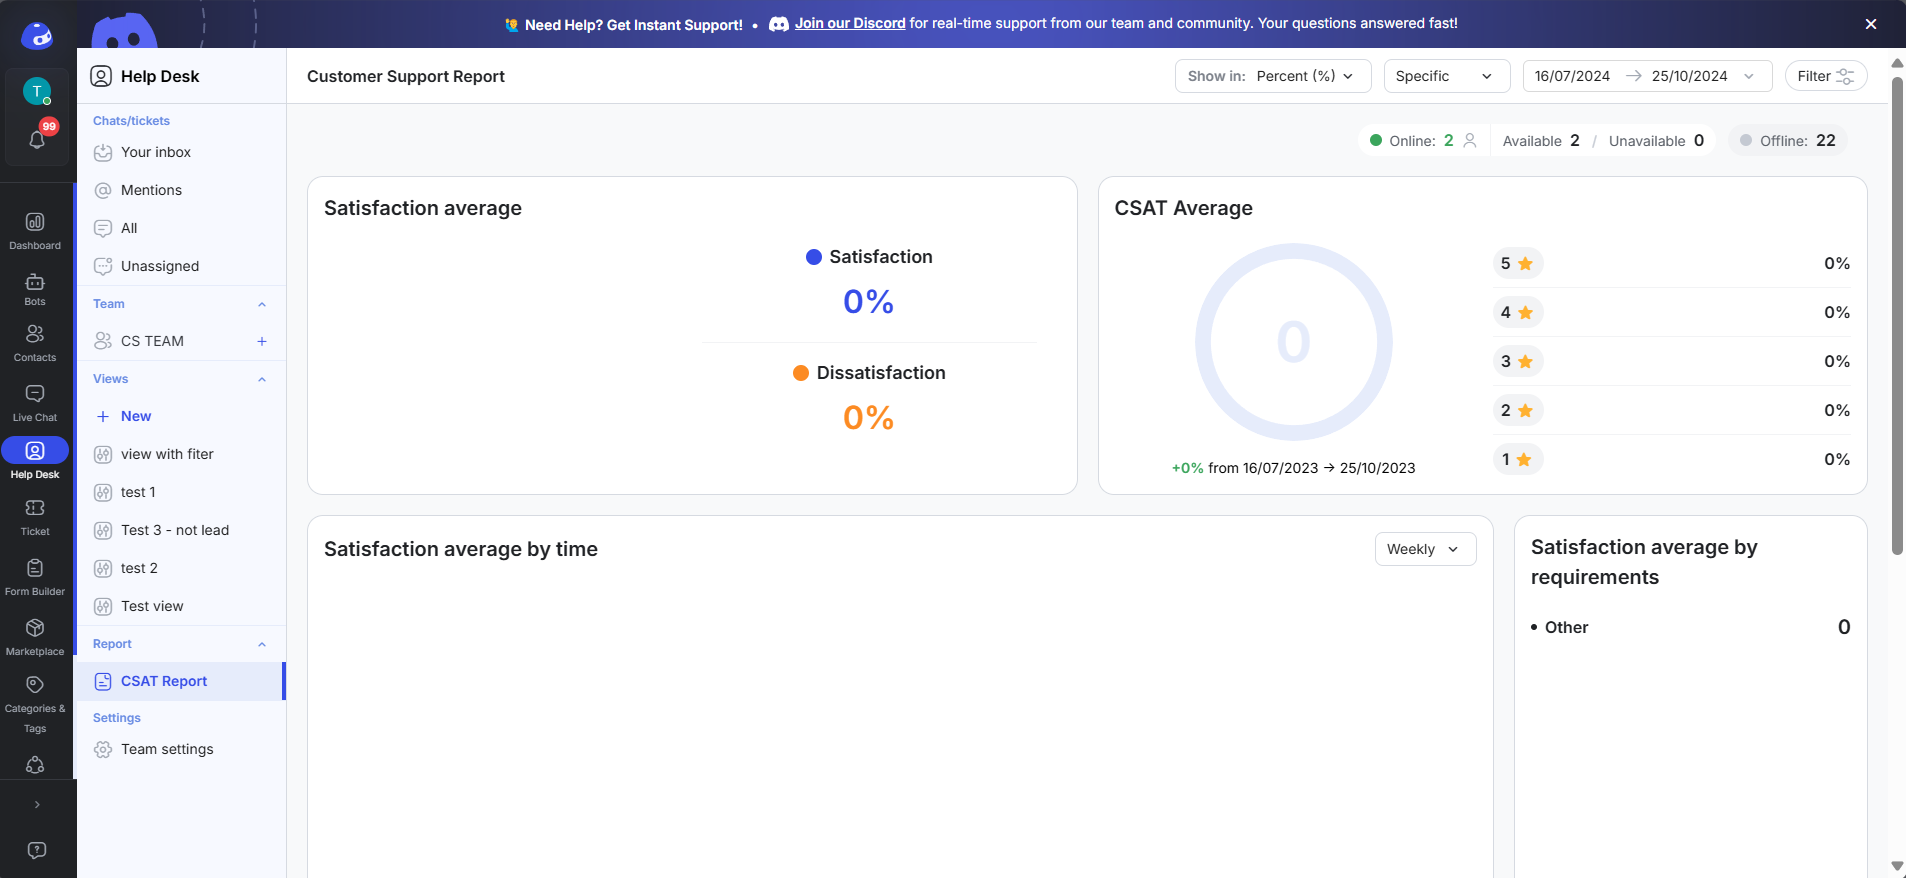Viewport: 1906px width, 878px height.
Task: Click the notifications bell icon
Action: click(37, 140)
